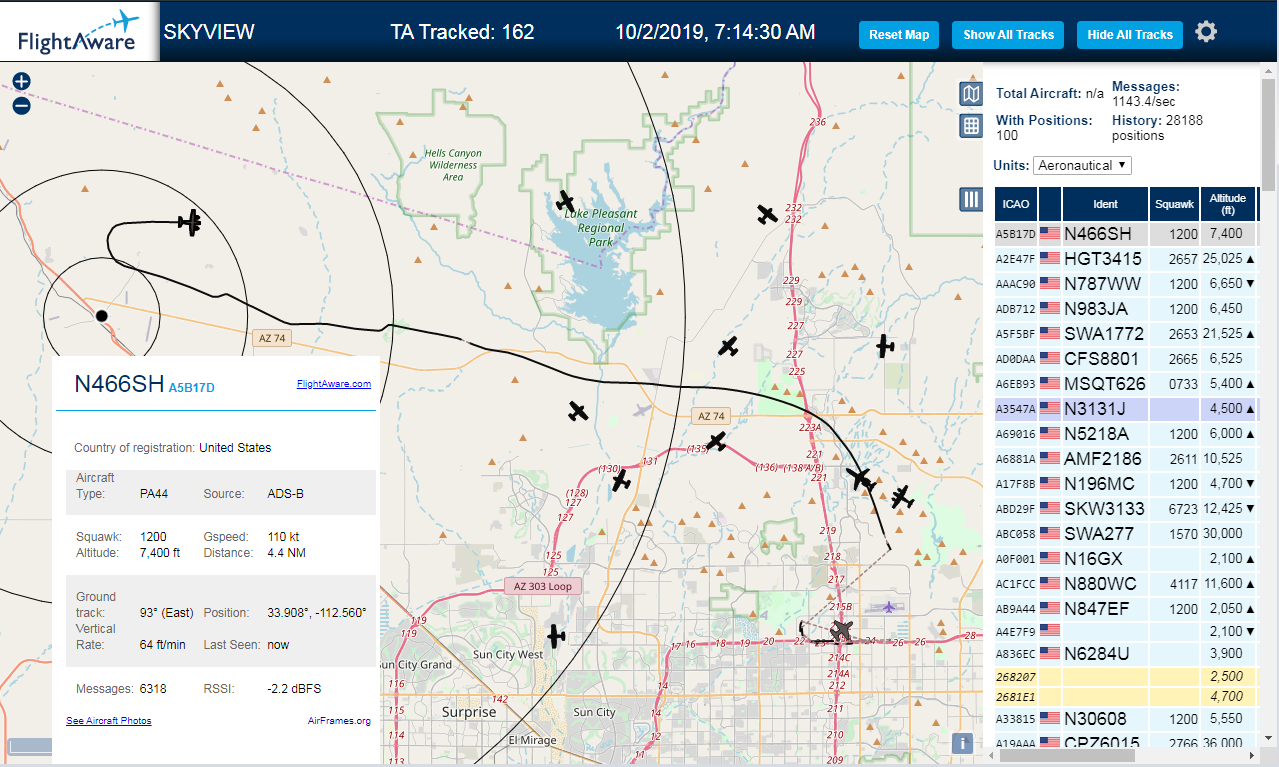
Task: Toggle the grid overlay icon
Action: pyautogui.click(x=970, y=125)
